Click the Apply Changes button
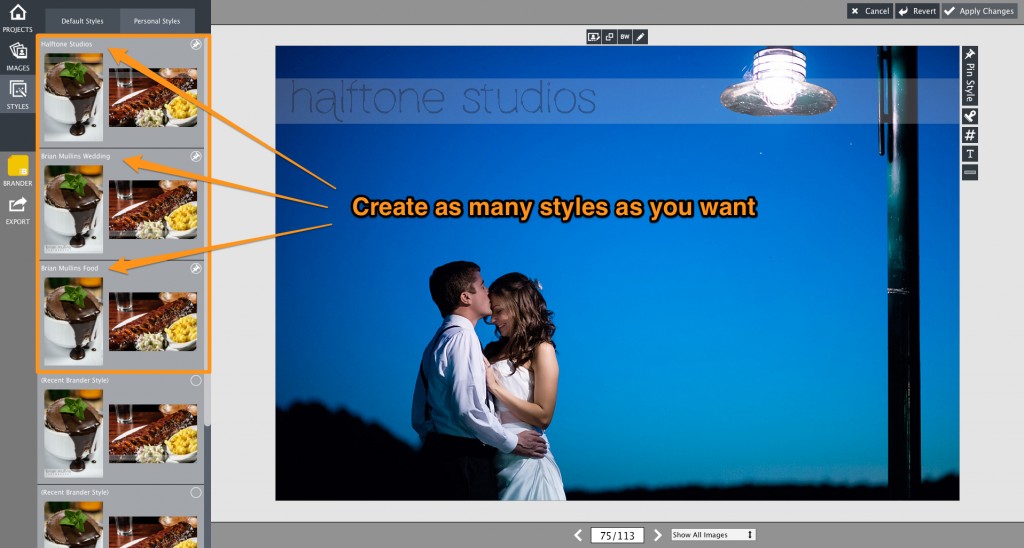Viewport: 1024px width, 548px height. pos(978,11)
